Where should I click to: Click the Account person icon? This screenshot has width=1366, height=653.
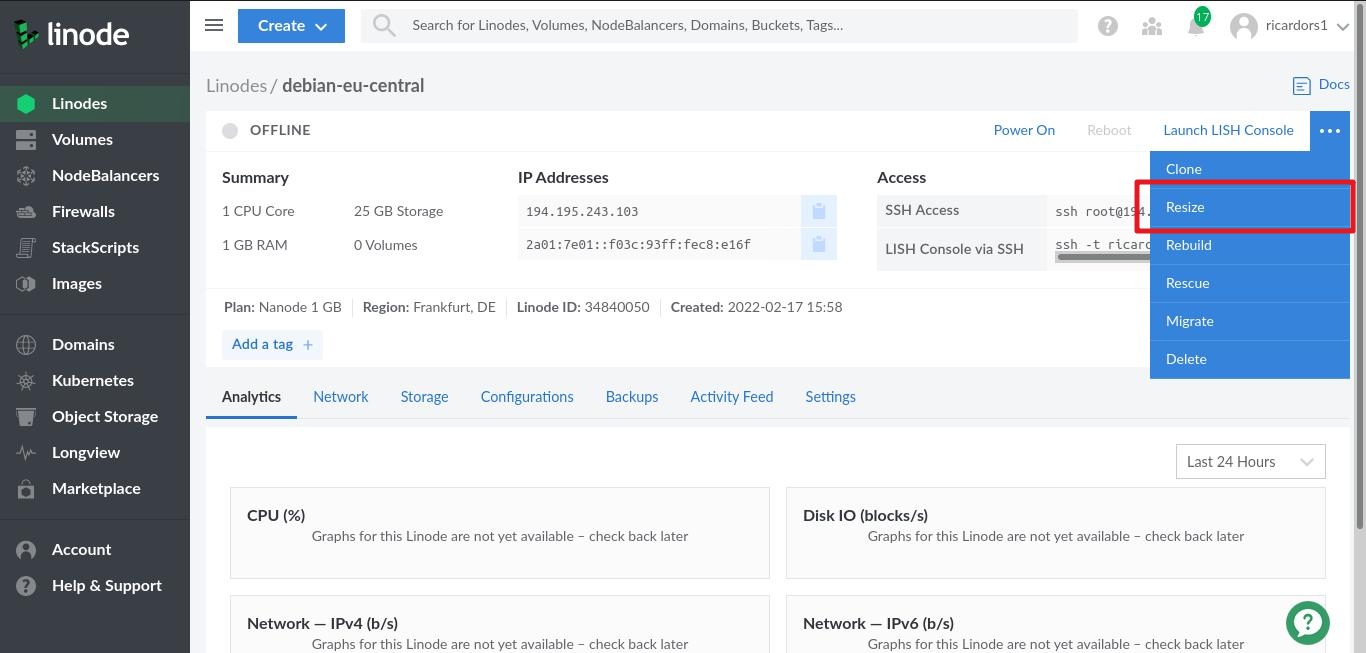26,550
